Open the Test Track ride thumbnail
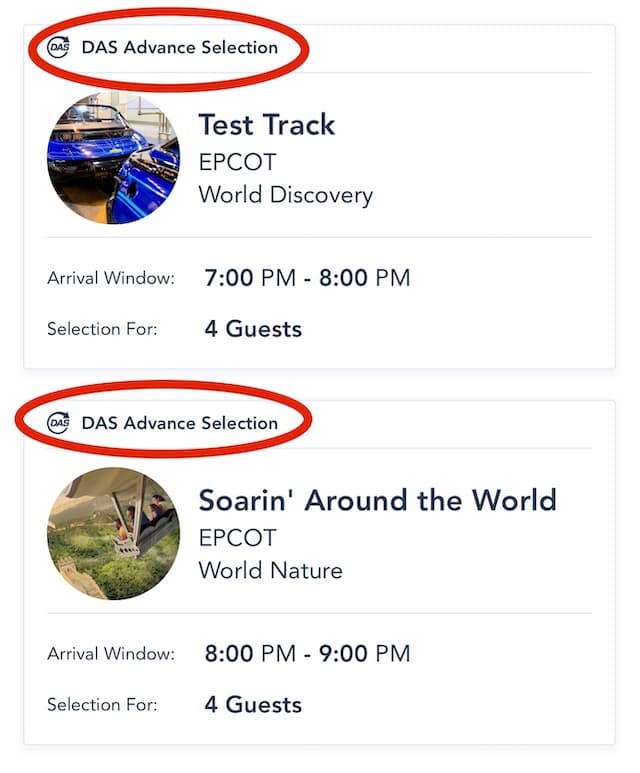 (x=113, y=157)
